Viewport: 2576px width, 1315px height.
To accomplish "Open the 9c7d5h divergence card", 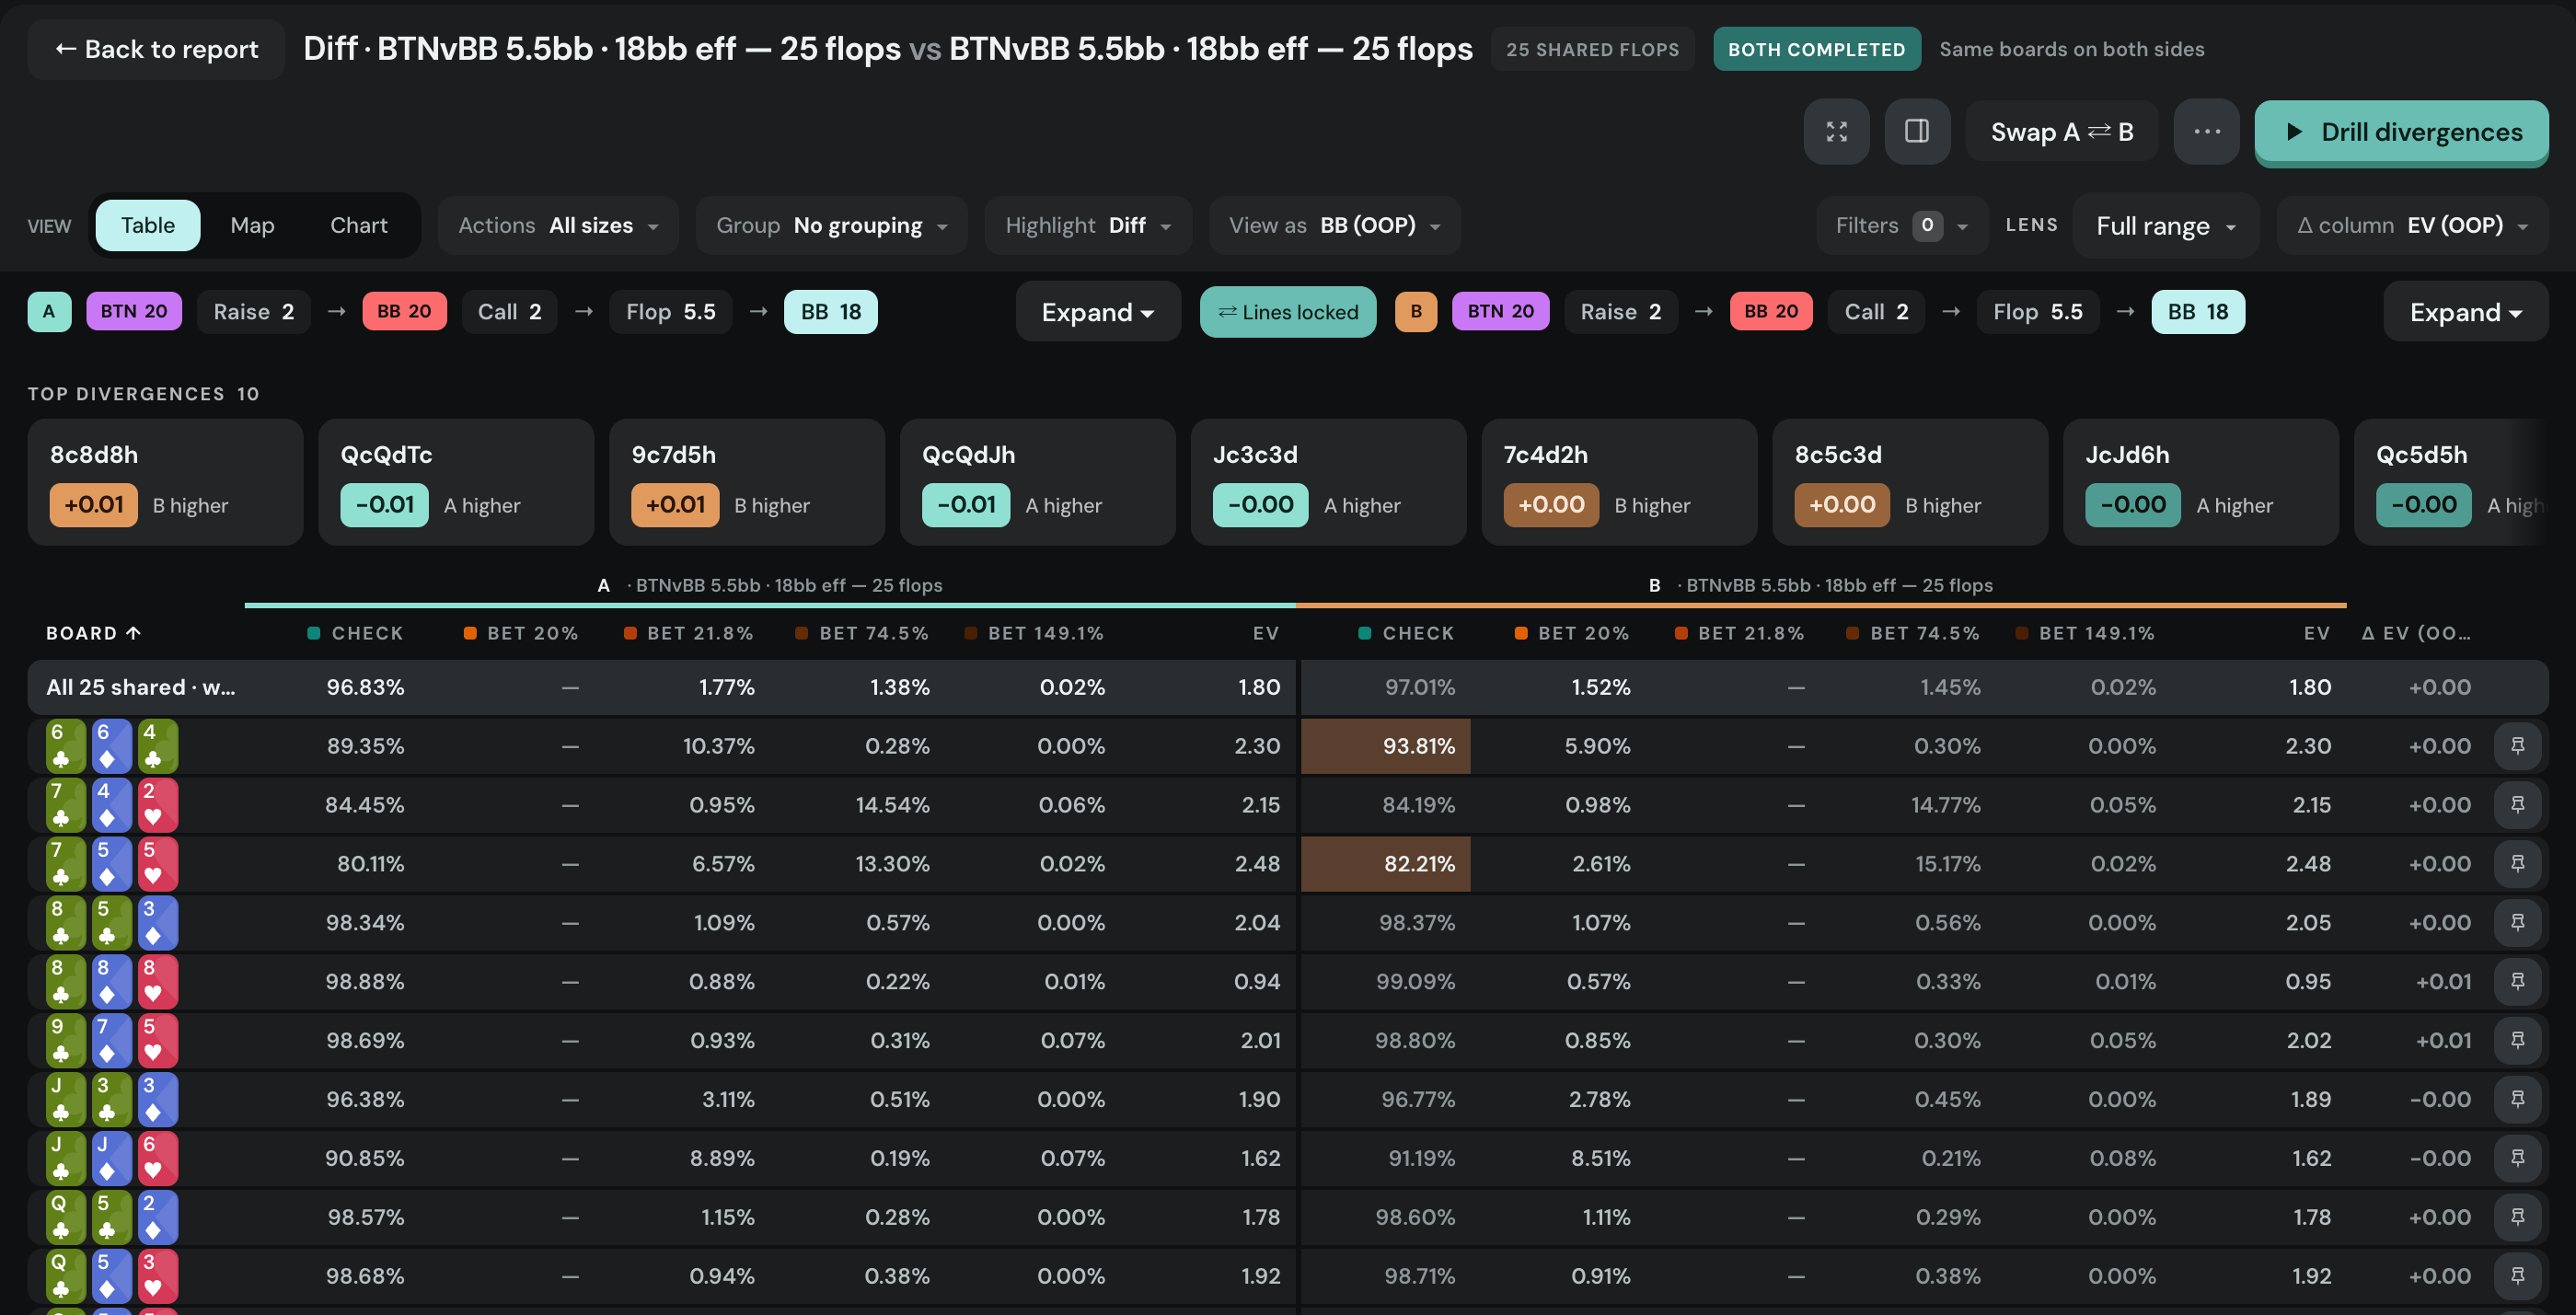I will tap(747, 482).
